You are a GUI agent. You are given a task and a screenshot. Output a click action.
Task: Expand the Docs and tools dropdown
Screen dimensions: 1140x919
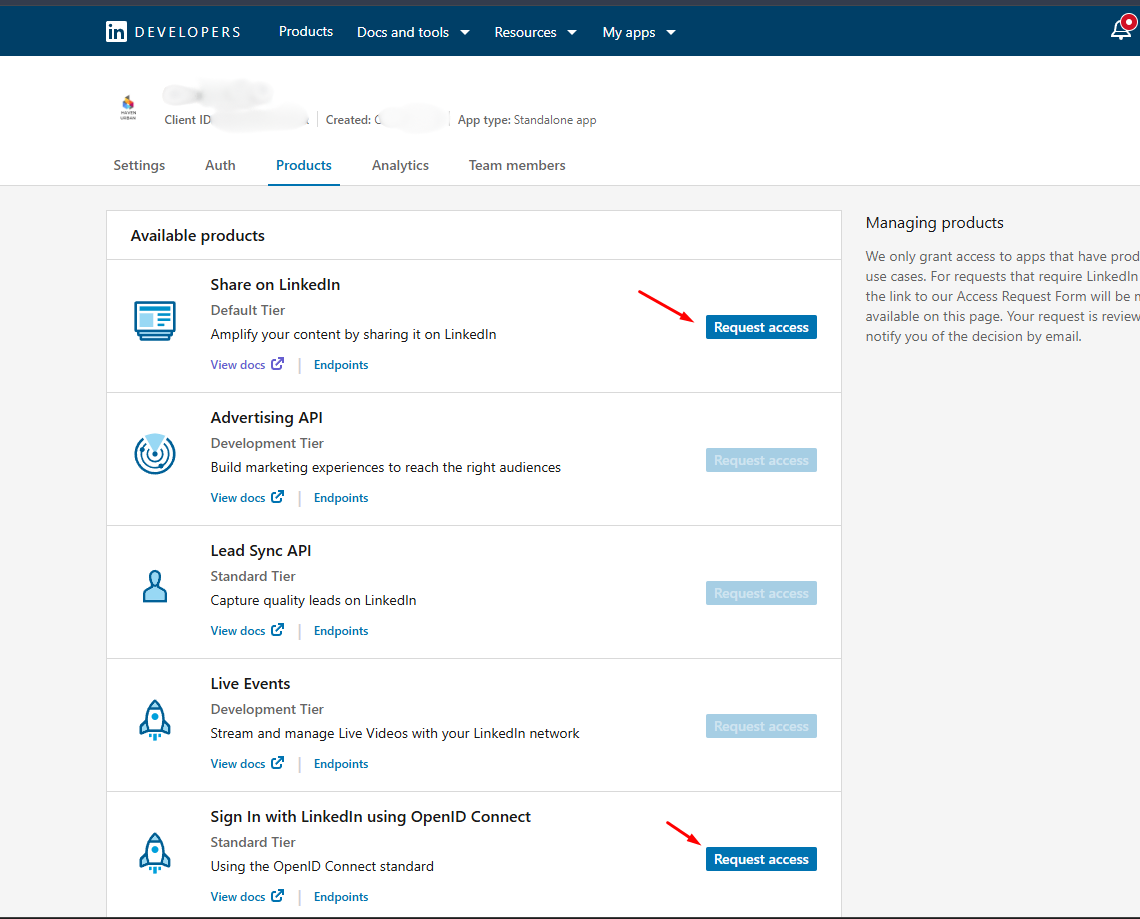[413, 32]
